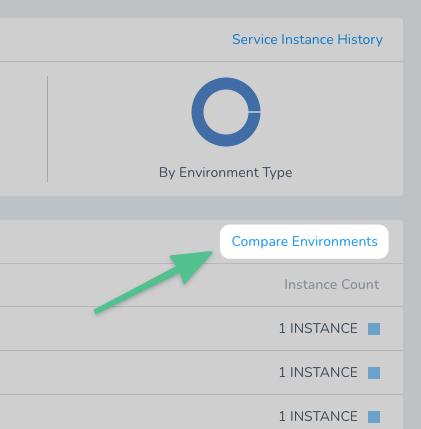The height and width of the screenshot is (429, 421).
Task: Click the blue square in first instance row
Action: point(374,329)
